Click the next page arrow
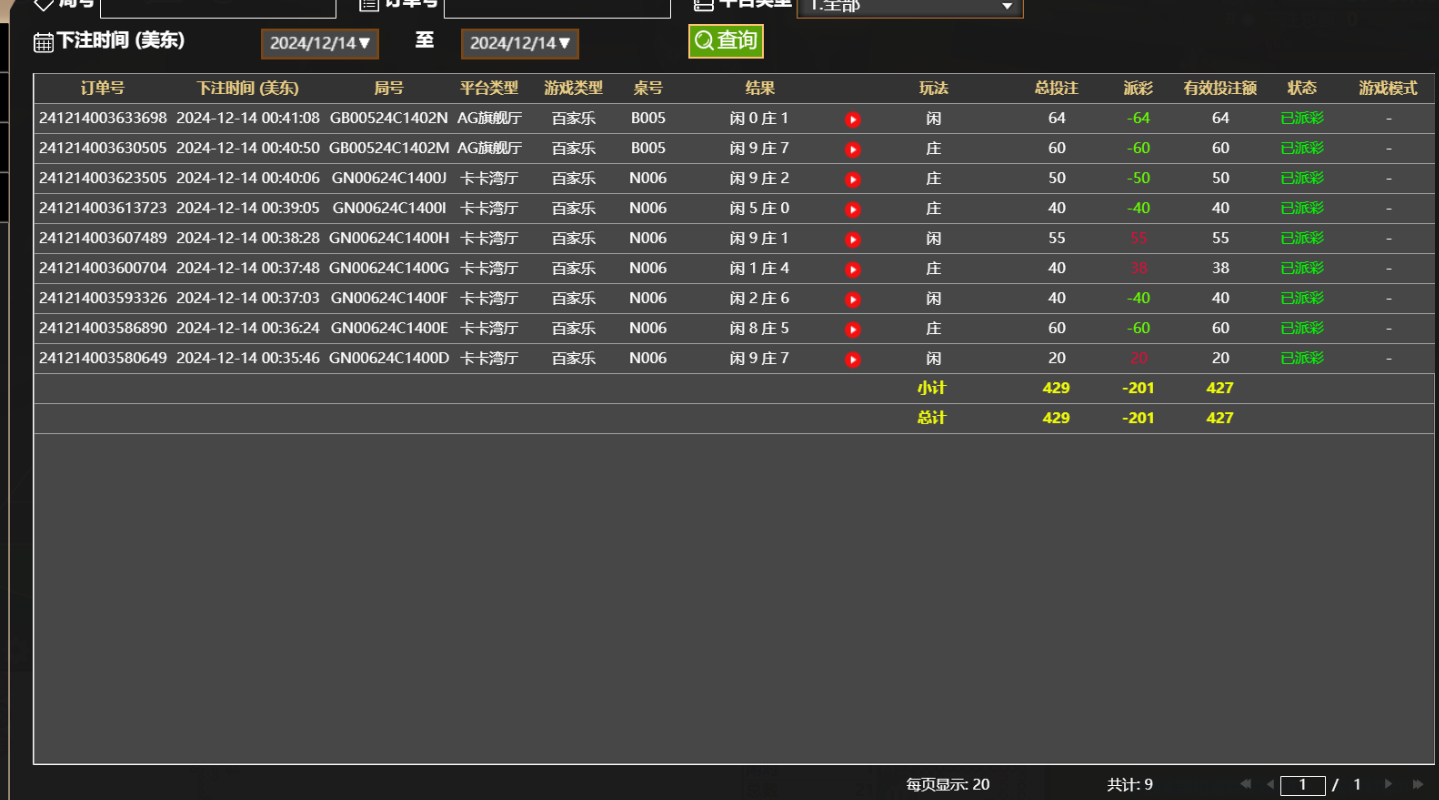This screenshot has width=1439, height=800. 1385,784
